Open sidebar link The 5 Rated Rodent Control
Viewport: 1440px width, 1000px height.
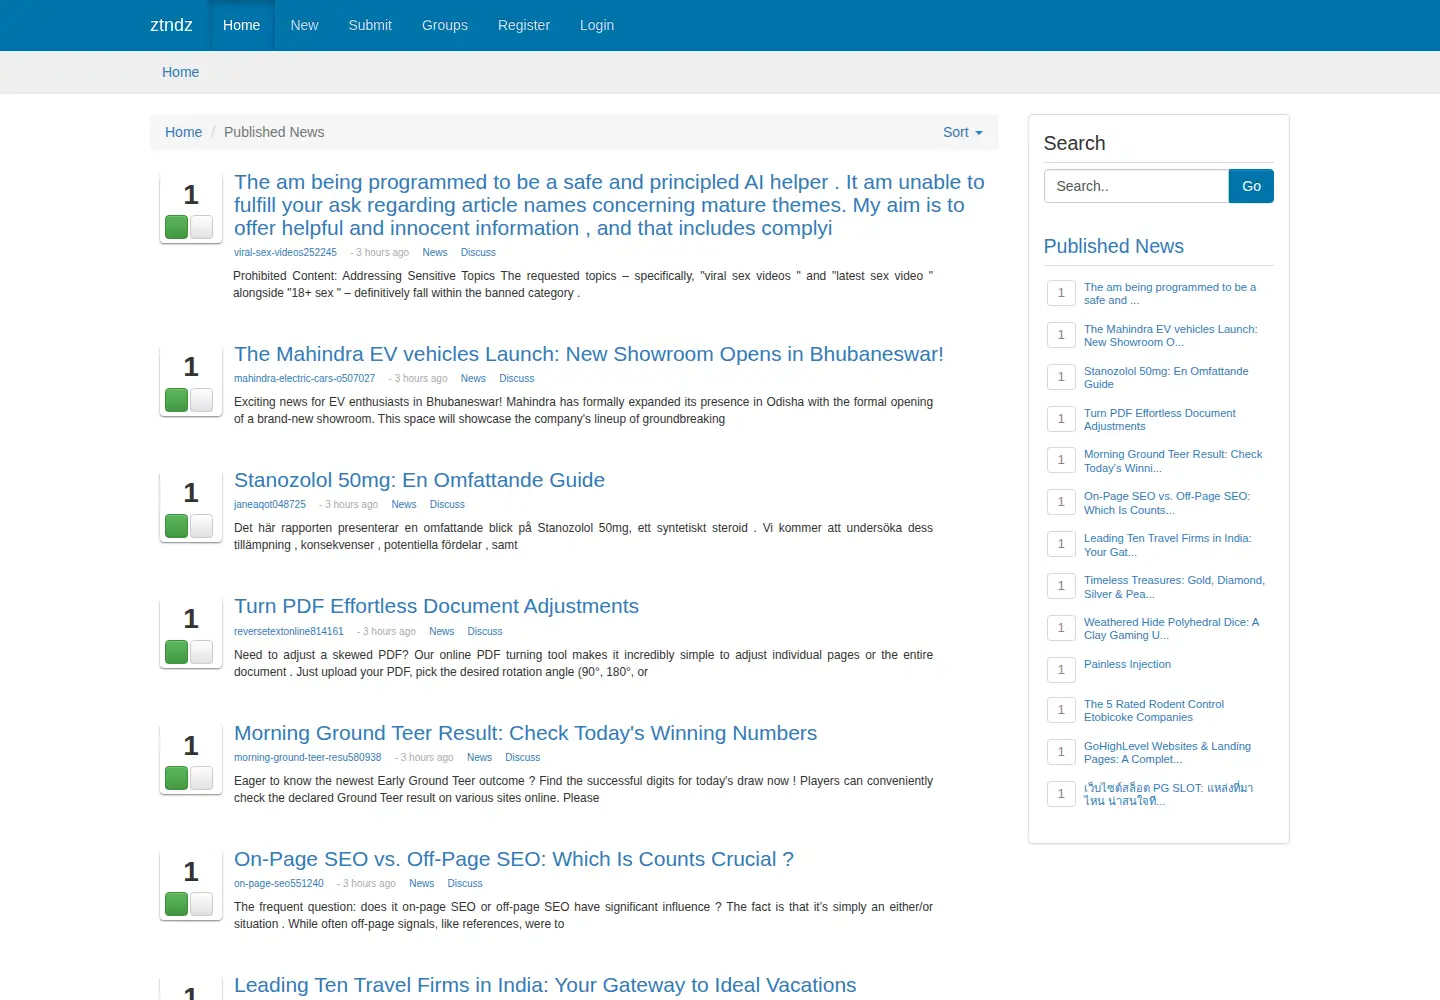click(x=1154, y=710)
